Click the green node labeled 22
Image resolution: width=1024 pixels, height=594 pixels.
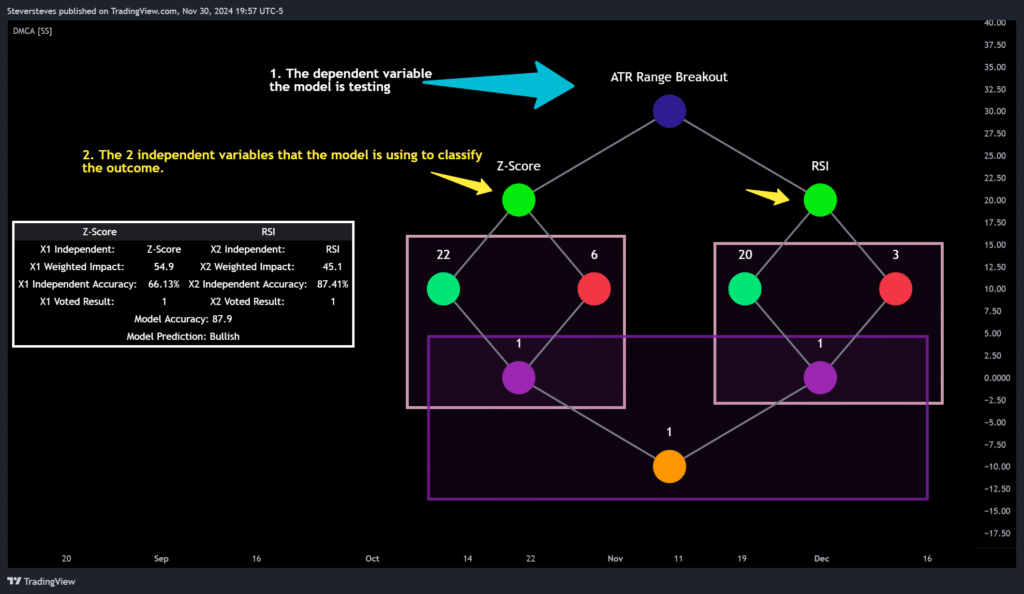[x=443, y=288]
